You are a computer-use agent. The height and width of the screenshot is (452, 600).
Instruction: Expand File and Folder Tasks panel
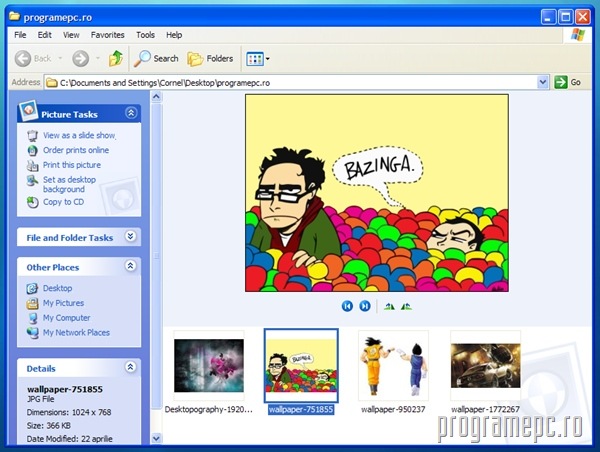tap(130, 236)
